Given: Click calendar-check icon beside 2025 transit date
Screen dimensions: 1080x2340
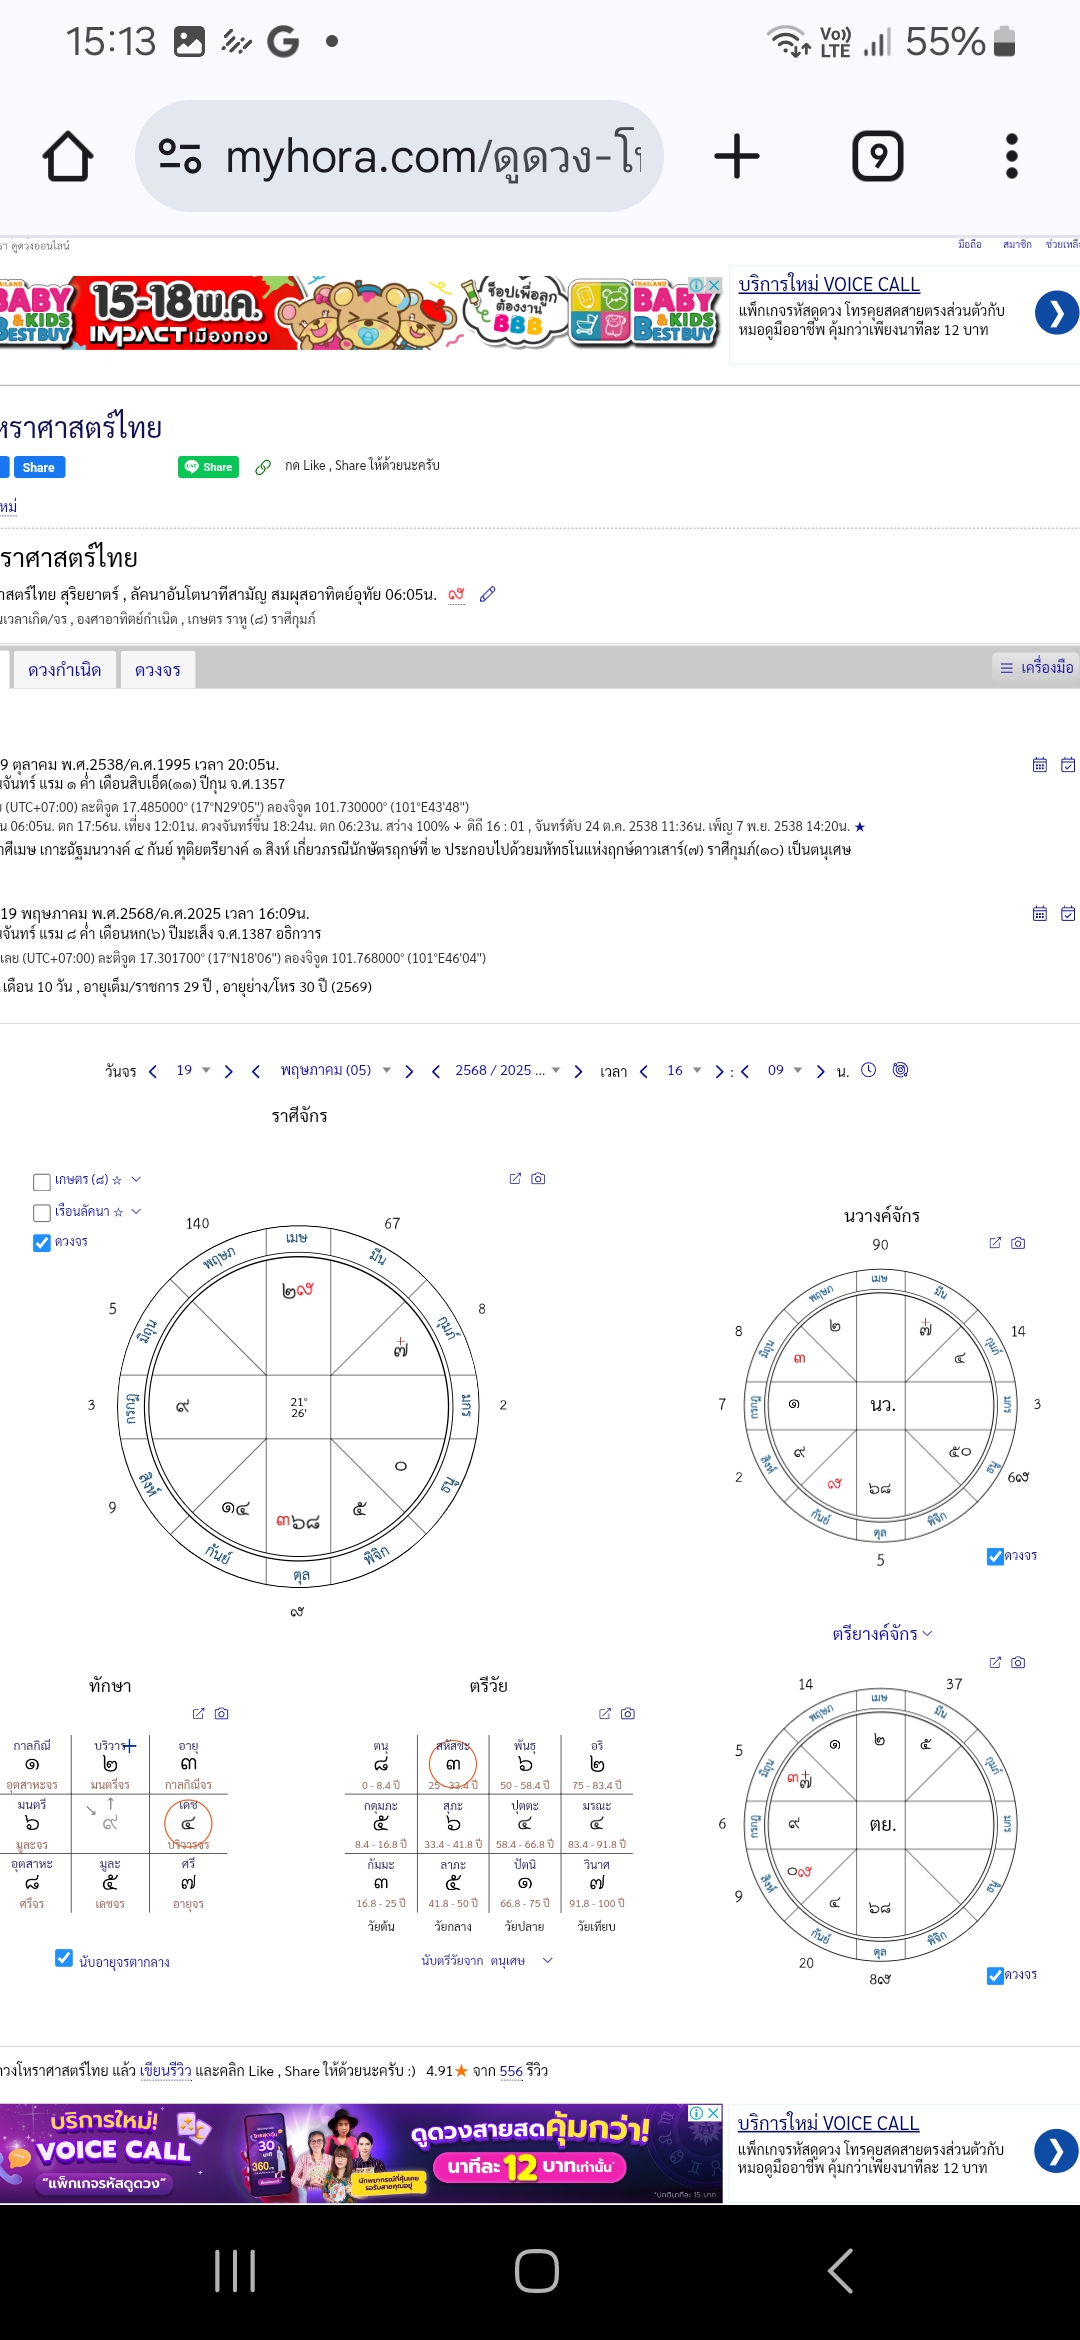Looking at the screenshot, I should coord(1068,913).
